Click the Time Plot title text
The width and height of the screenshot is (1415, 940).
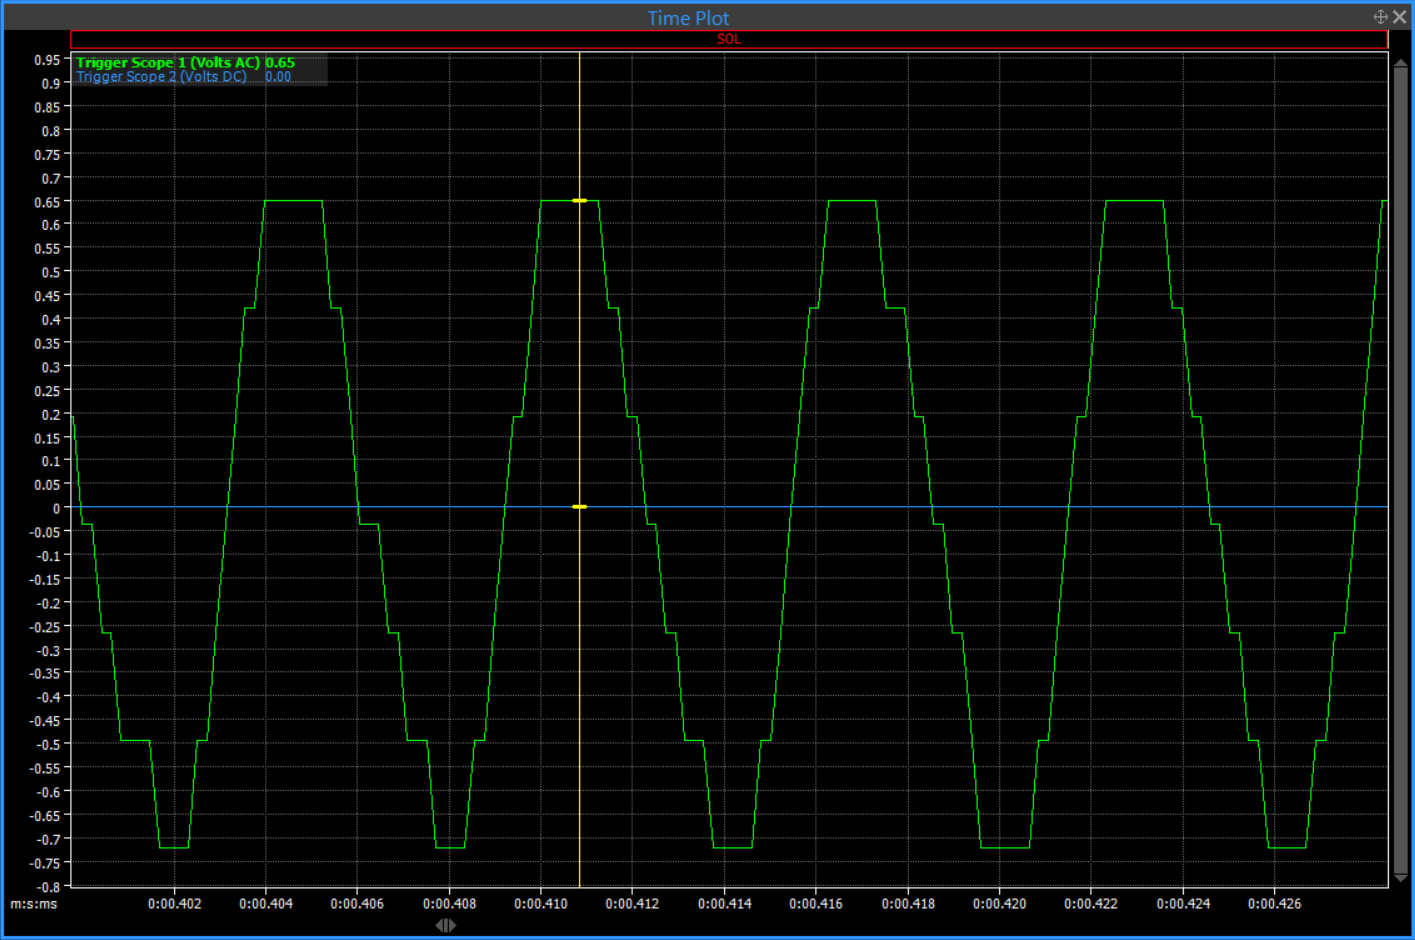(x=688, y=18)
